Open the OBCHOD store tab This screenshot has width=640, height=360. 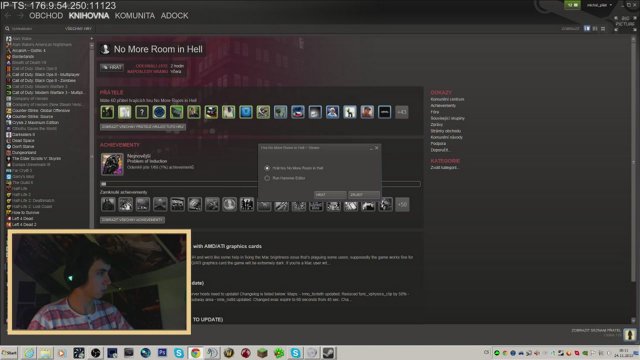pos(46,16)
